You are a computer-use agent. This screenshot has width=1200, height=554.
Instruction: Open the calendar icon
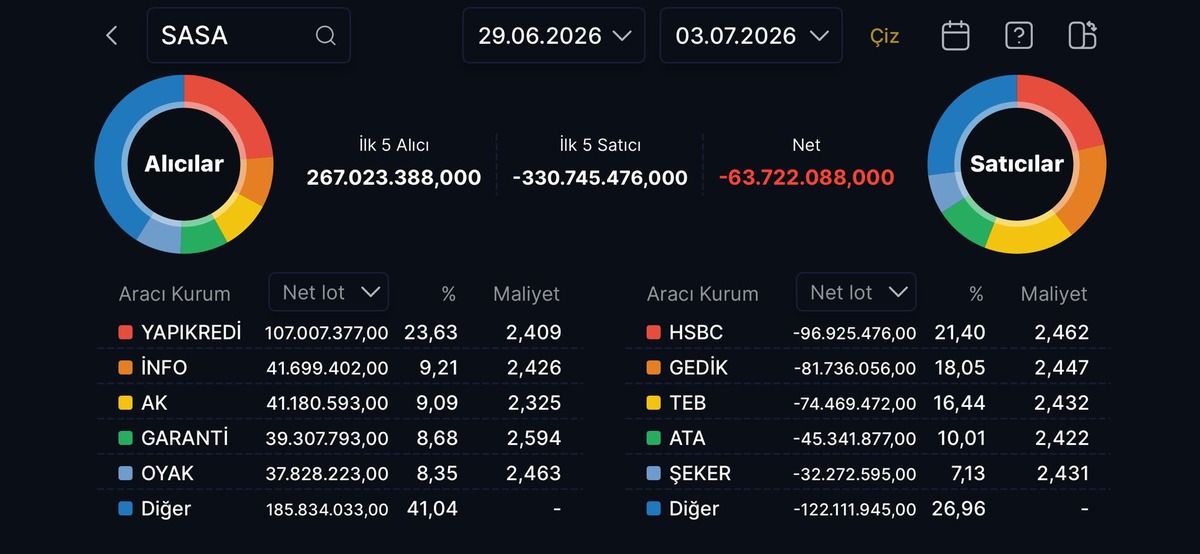[955, 36]
